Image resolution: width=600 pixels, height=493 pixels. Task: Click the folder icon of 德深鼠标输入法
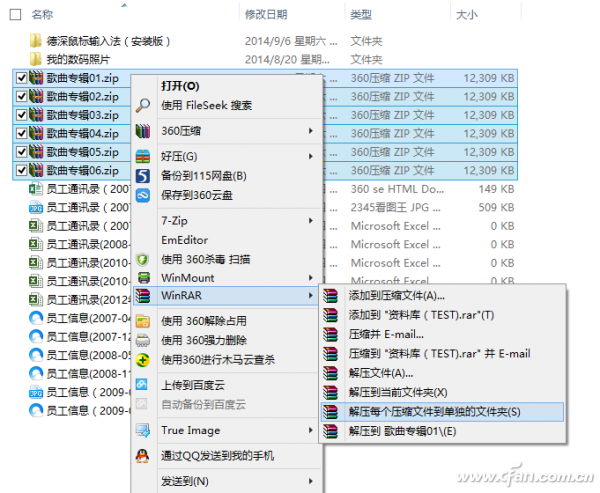click(36, 41)
